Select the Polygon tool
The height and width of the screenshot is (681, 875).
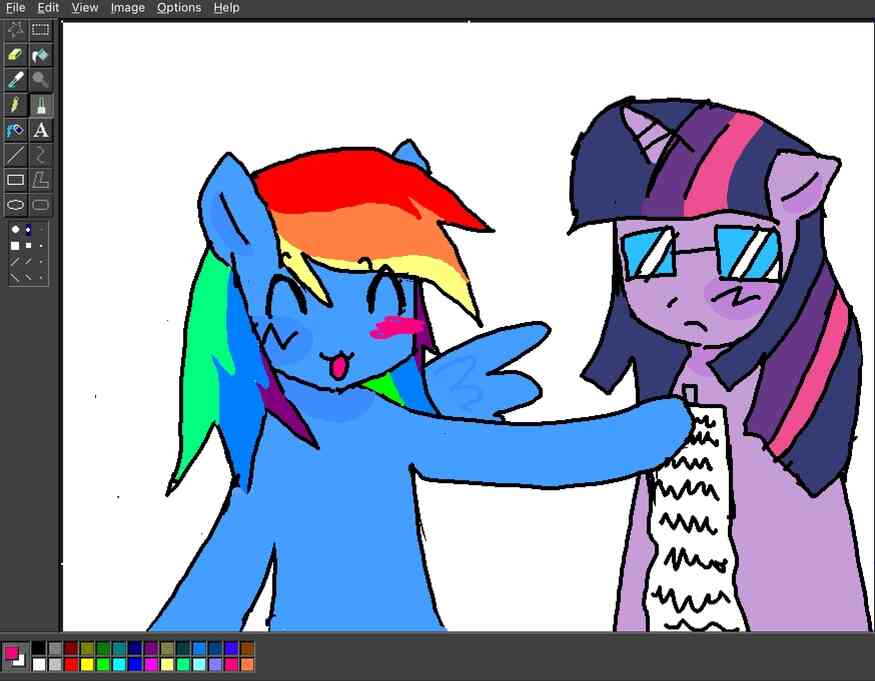tap(40, 180)
